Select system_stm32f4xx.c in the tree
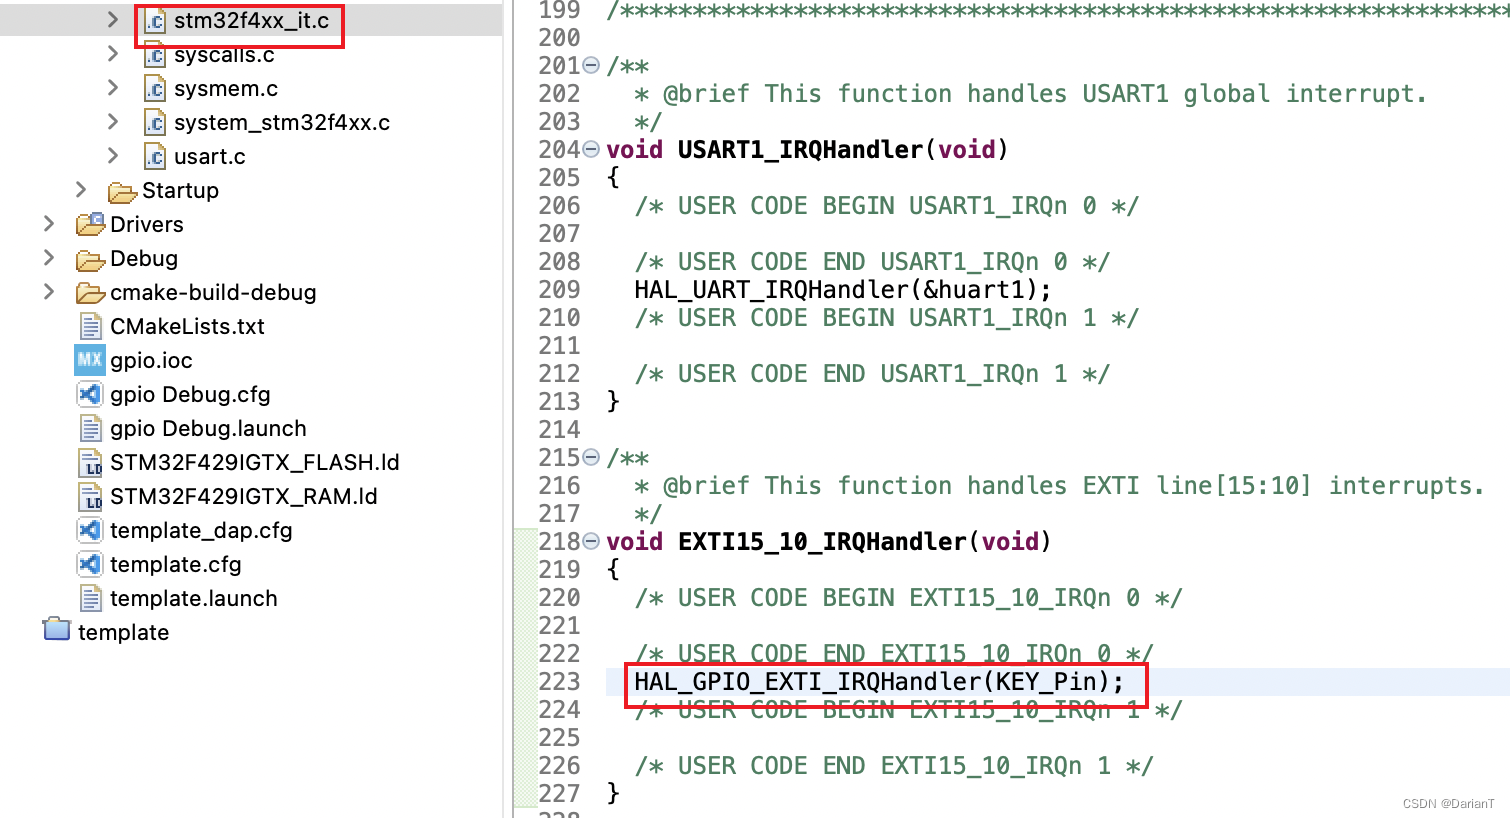This screenshot has width=1510, height=818. [282, 123]
